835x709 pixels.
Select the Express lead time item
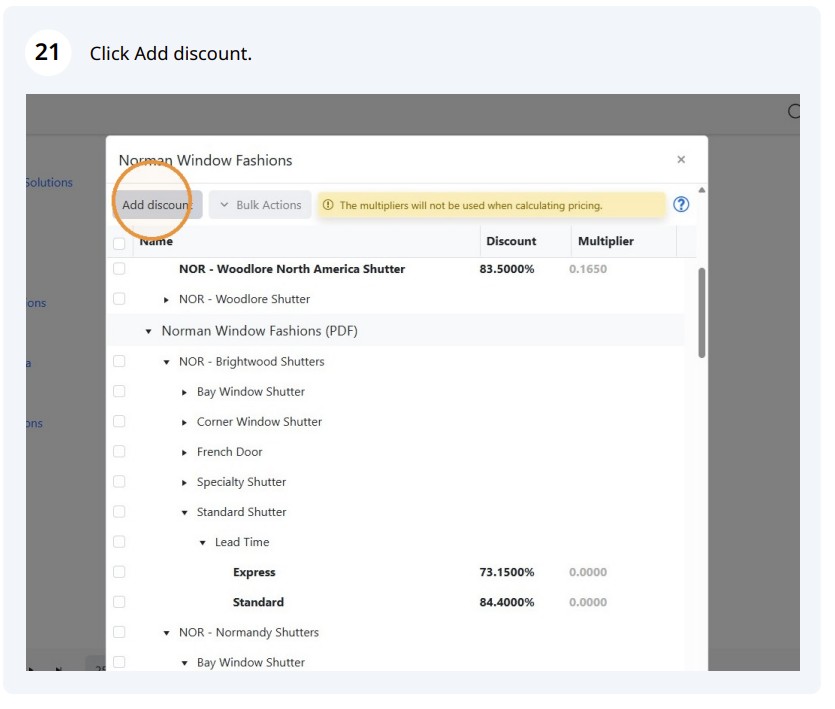tap(255, 573)
